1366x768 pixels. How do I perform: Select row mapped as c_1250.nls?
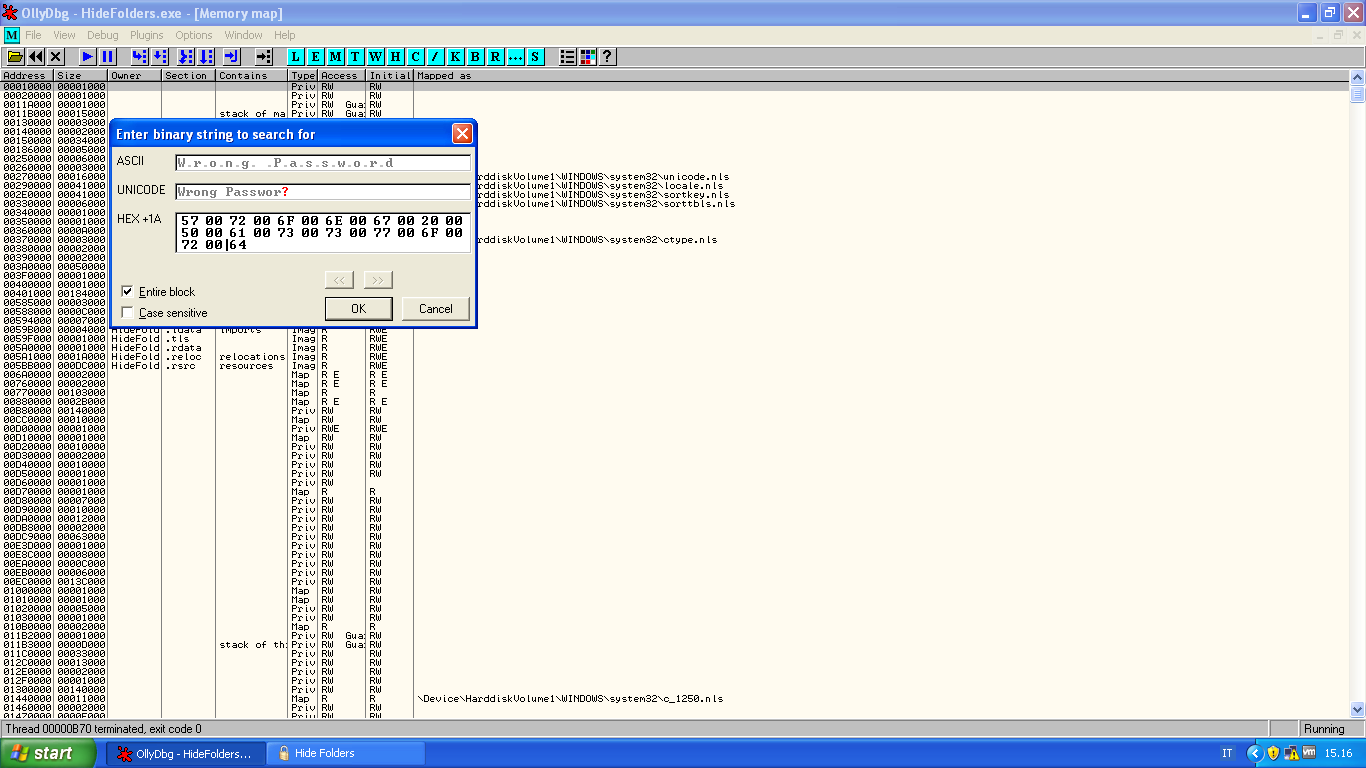[674, 698]
